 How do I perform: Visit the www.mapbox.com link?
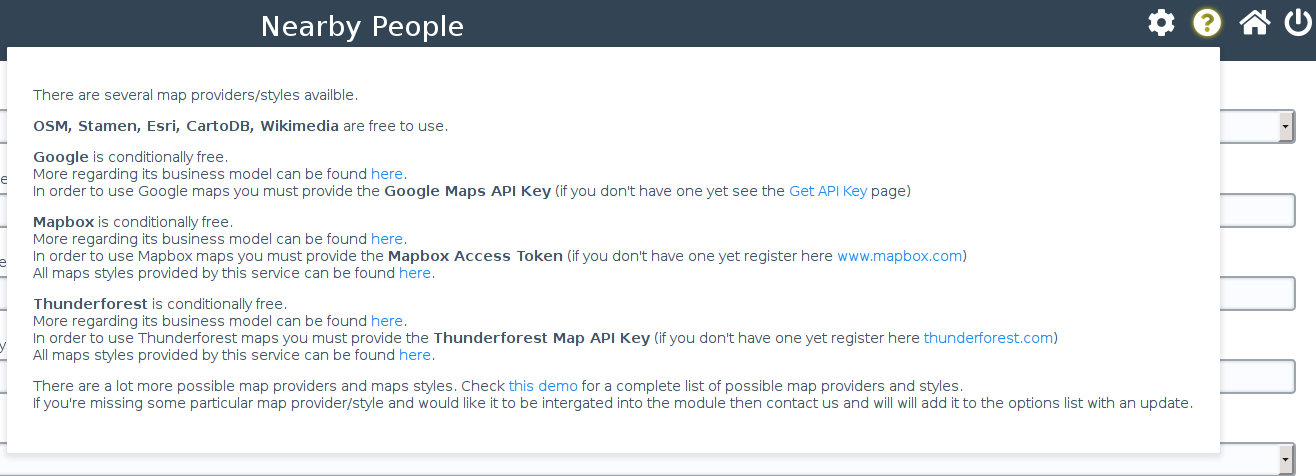point(899,256)
